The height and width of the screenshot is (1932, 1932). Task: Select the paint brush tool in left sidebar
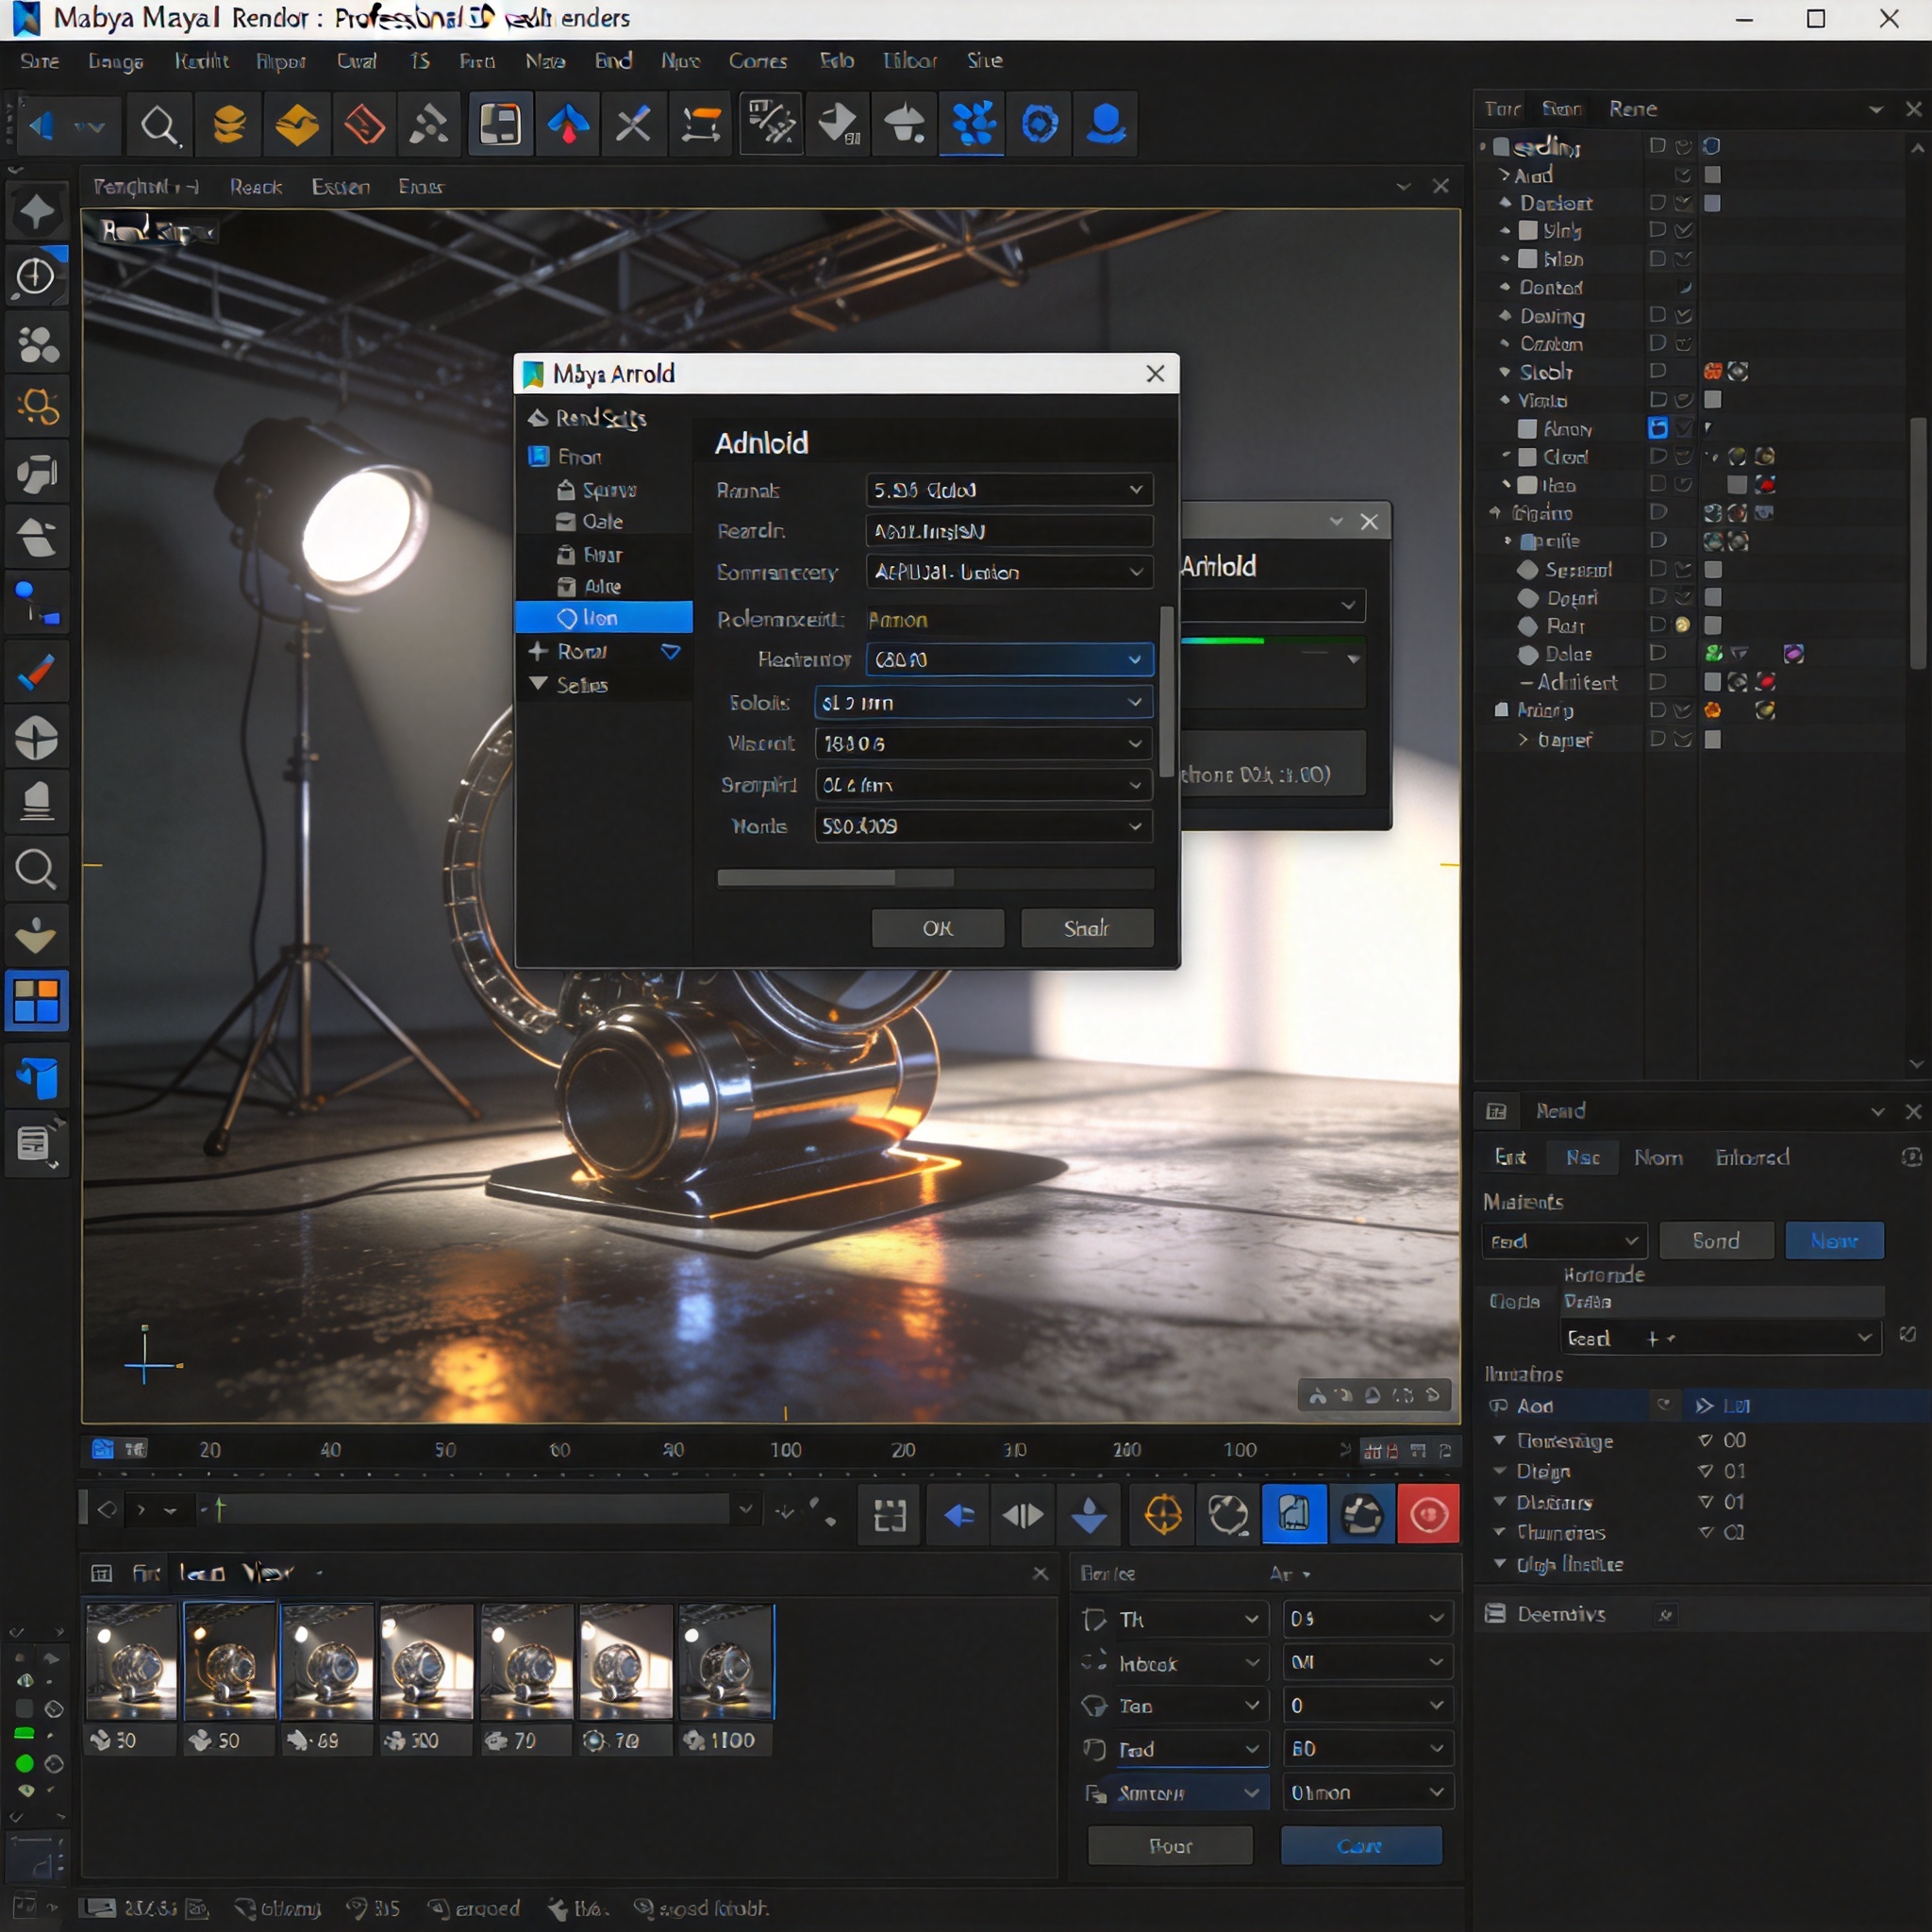click(x=37, y=673)
